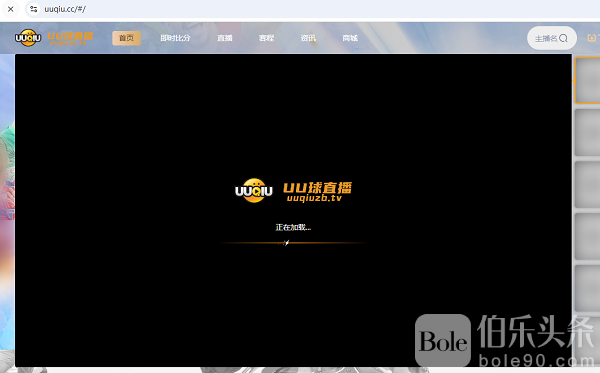Click the UUQIU logo in header

pos(54,37)
